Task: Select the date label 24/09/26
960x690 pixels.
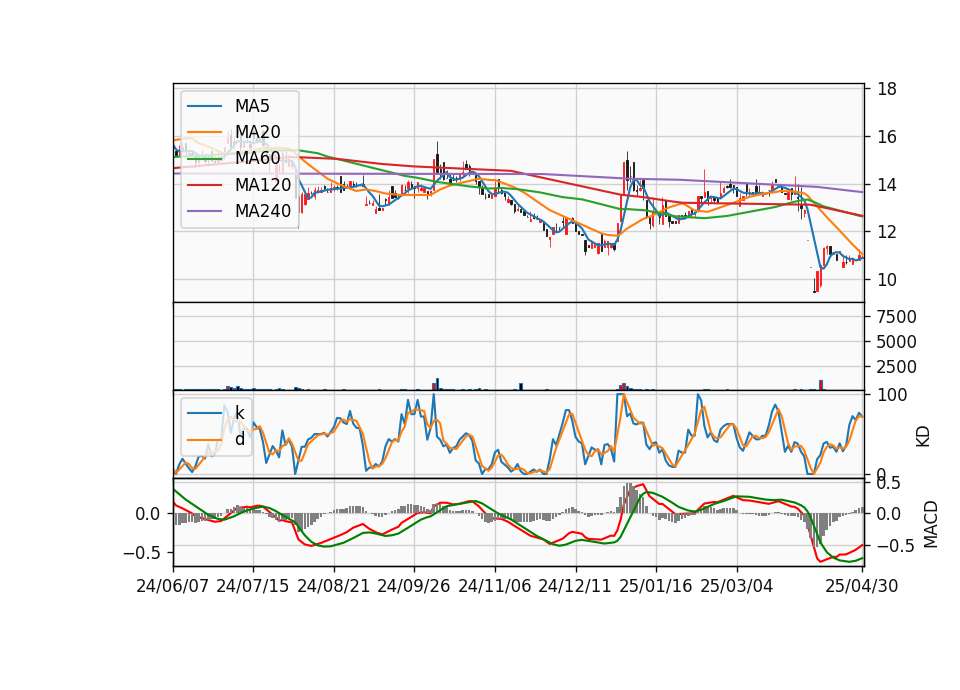Action: pos(413,586)
